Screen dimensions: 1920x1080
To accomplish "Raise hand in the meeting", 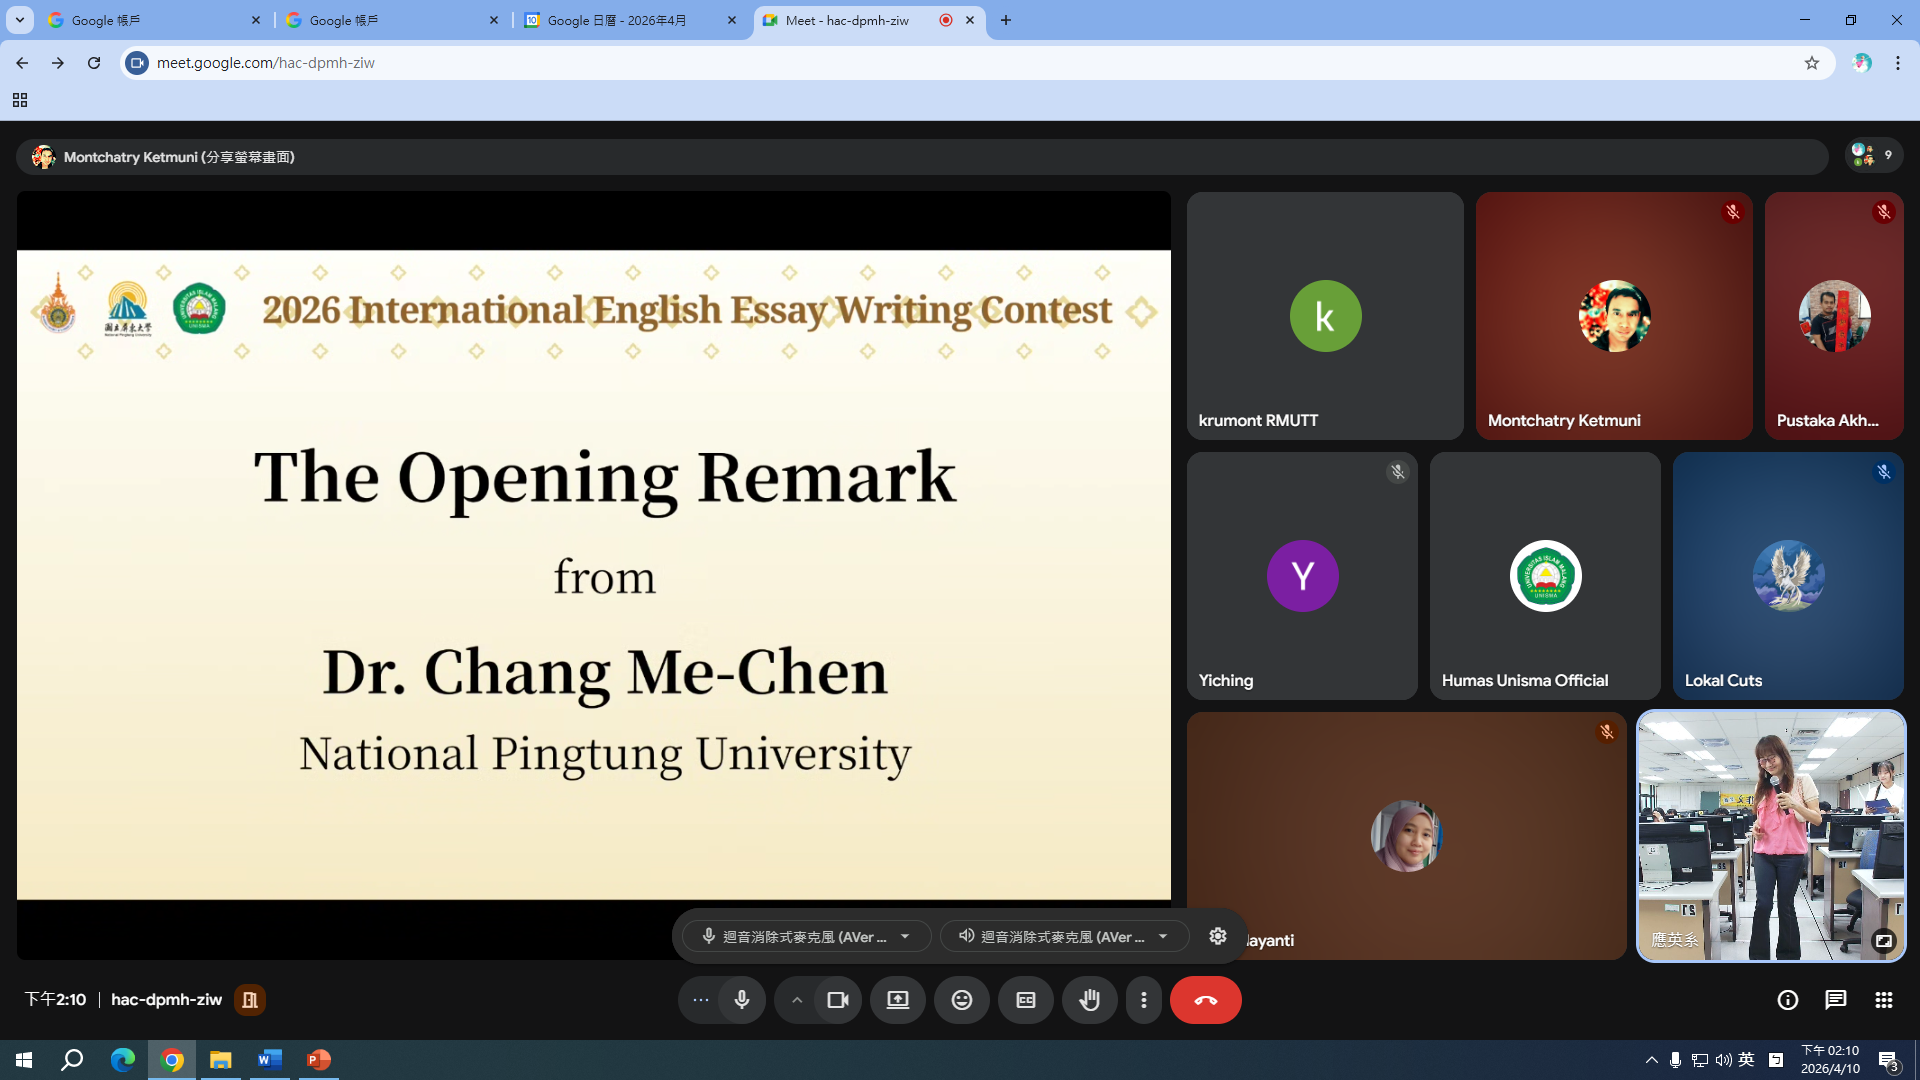I will pyautogui.click(x=1089, y=1000).
